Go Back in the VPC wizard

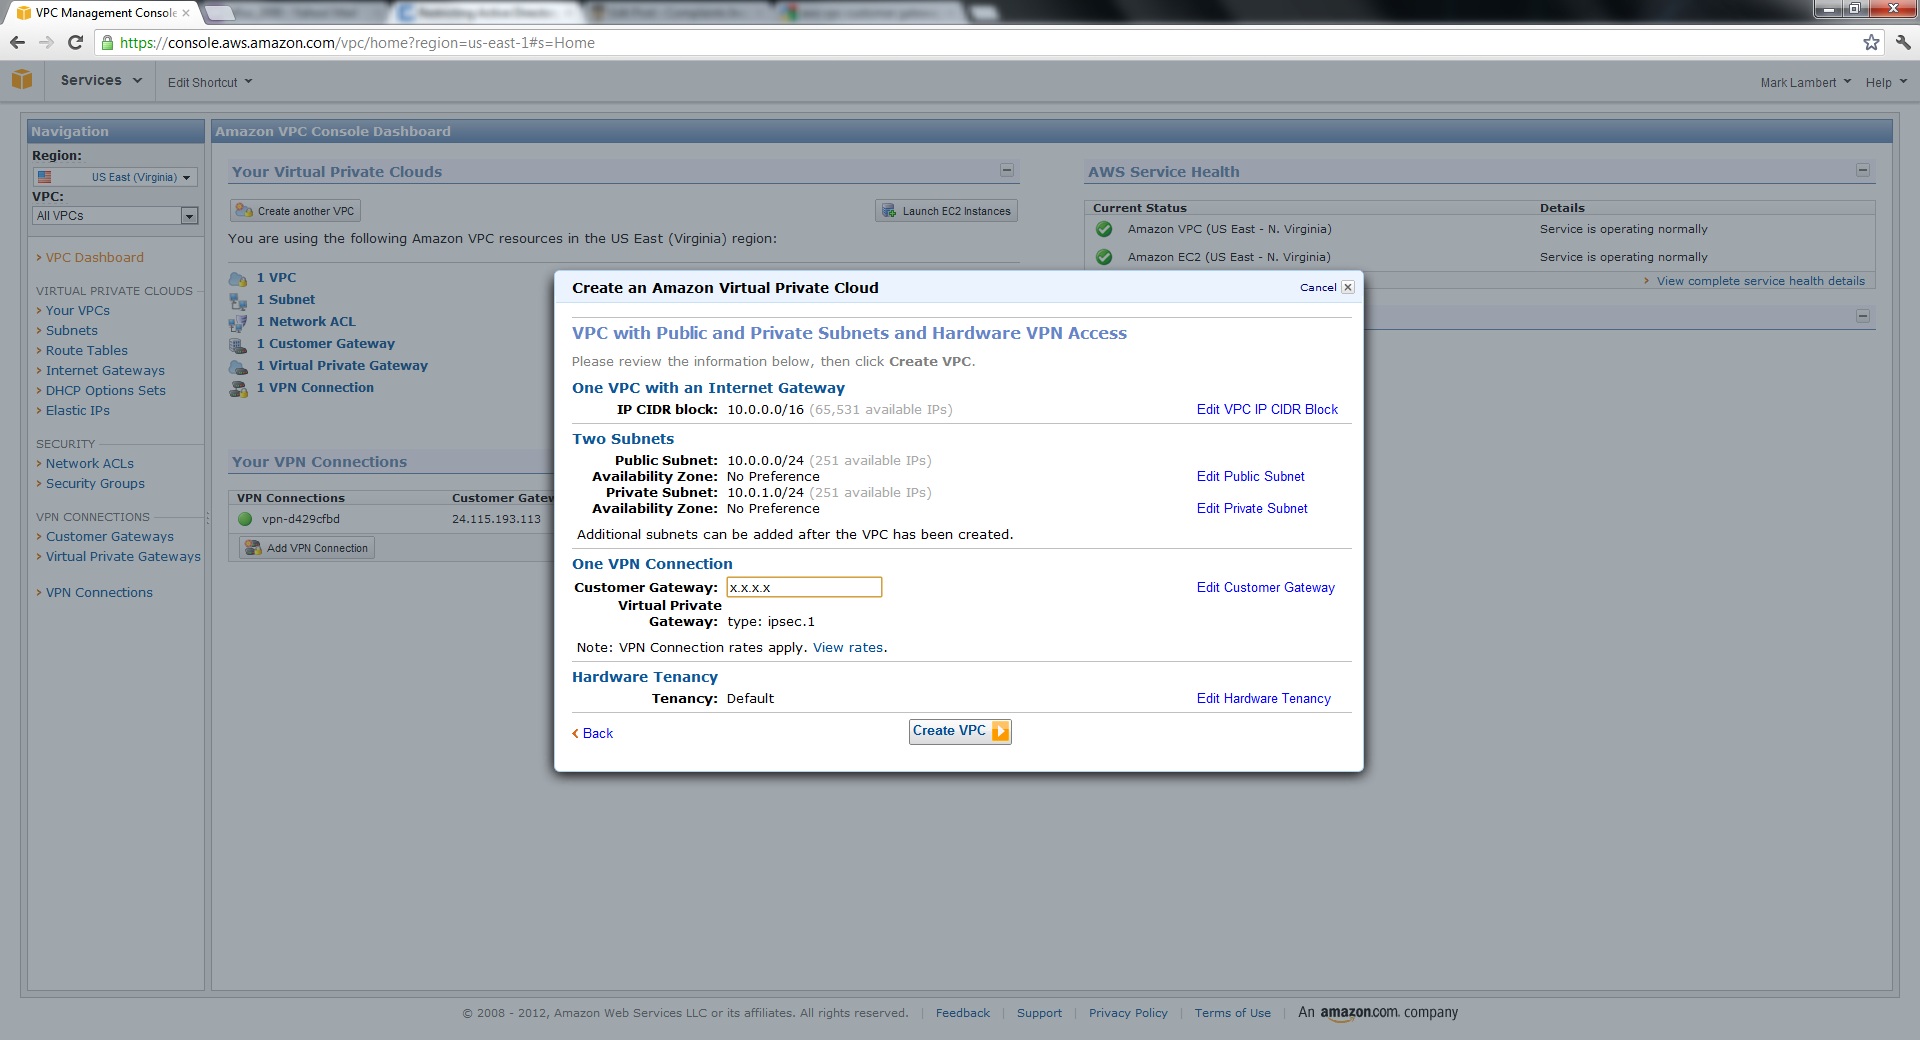click(x=597, y=733)
